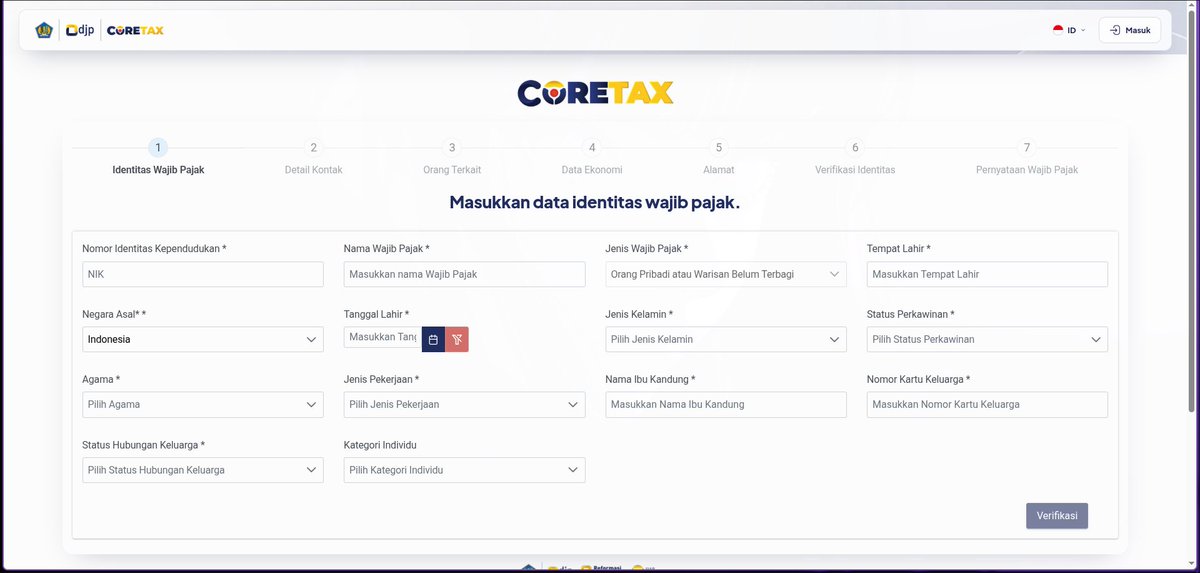Go to step 7 Pernyataan Wajib Pajak
This screenshot has height=573, width=1200.
coord(1027,158)
